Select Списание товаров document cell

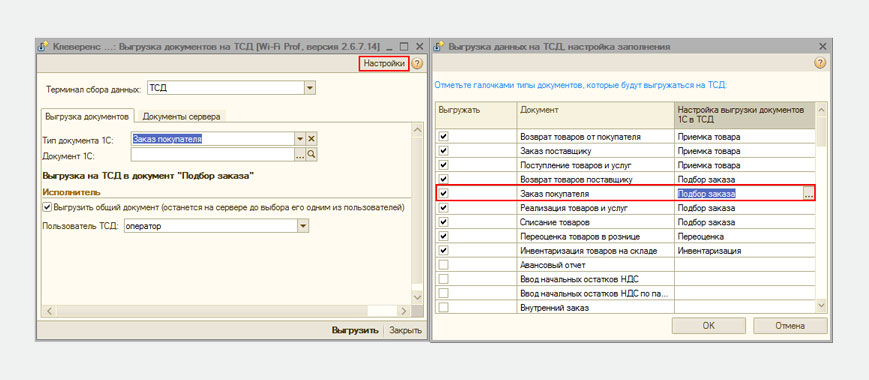click(596, 222)
